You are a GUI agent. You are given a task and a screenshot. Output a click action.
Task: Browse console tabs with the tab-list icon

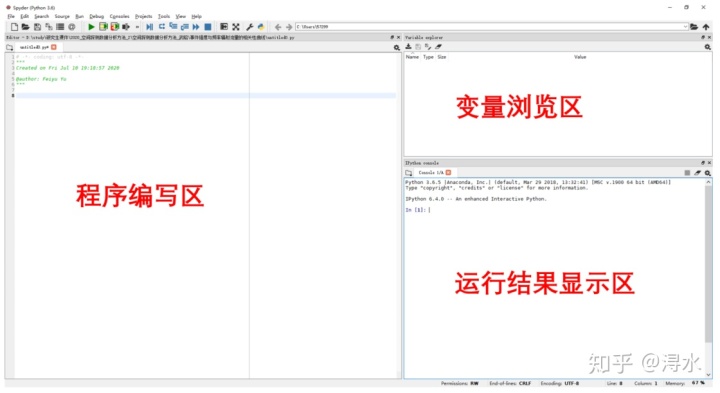click(409, 173)
